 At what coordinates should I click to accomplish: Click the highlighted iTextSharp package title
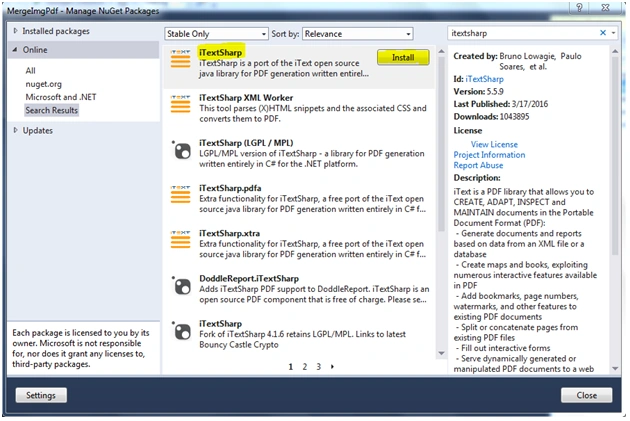[x=221, y=52]
